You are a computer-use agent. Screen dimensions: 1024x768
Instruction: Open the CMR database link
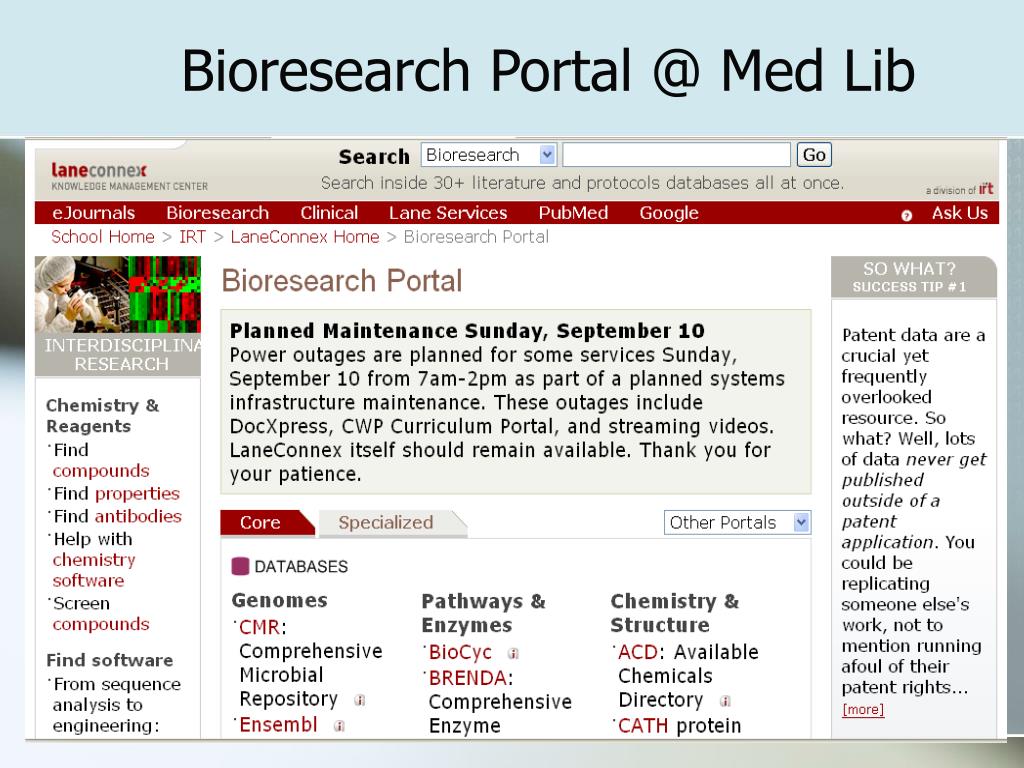click(x=259, y=628)
